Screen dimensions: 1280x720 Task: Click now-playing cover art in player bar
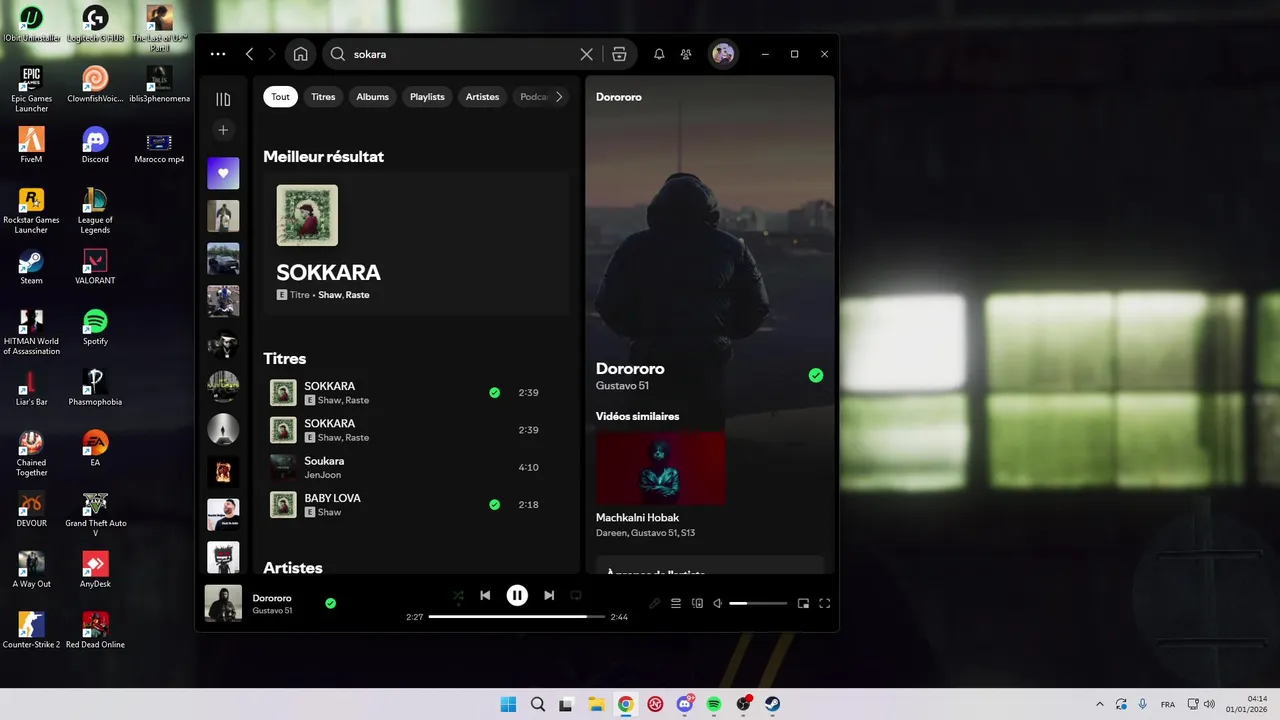223,603
